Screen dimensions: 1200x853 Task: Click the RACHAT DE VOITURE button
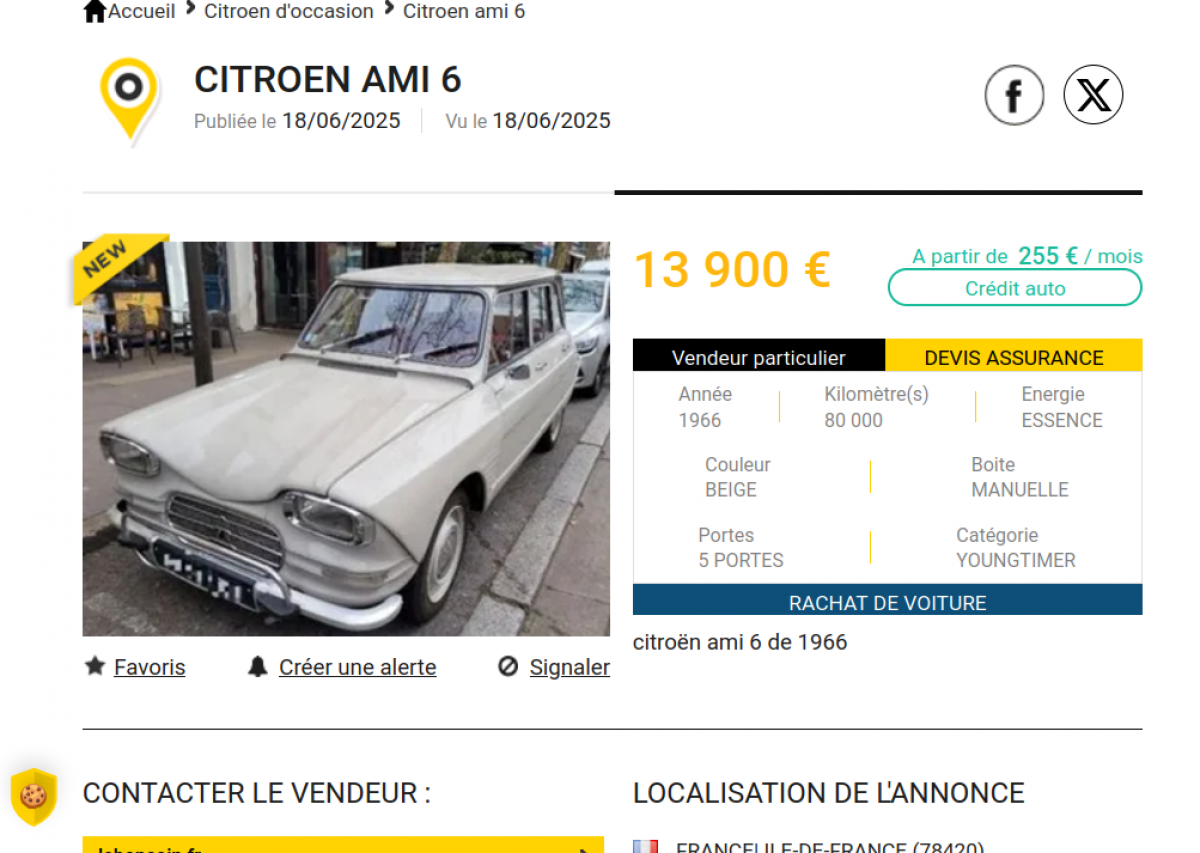(888, 602)
